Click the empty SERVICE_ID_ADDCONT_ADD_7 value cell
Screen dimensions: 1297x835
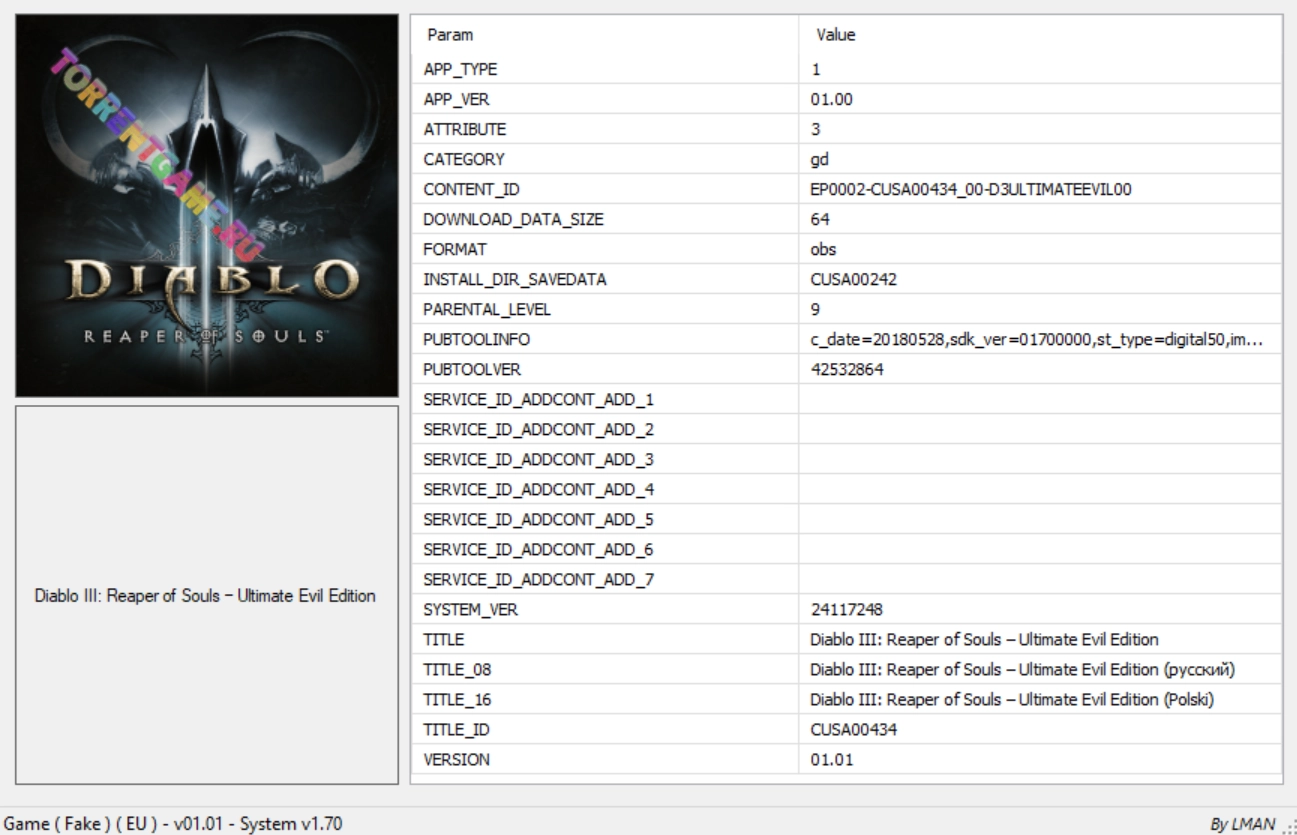tap(1040, 579)
